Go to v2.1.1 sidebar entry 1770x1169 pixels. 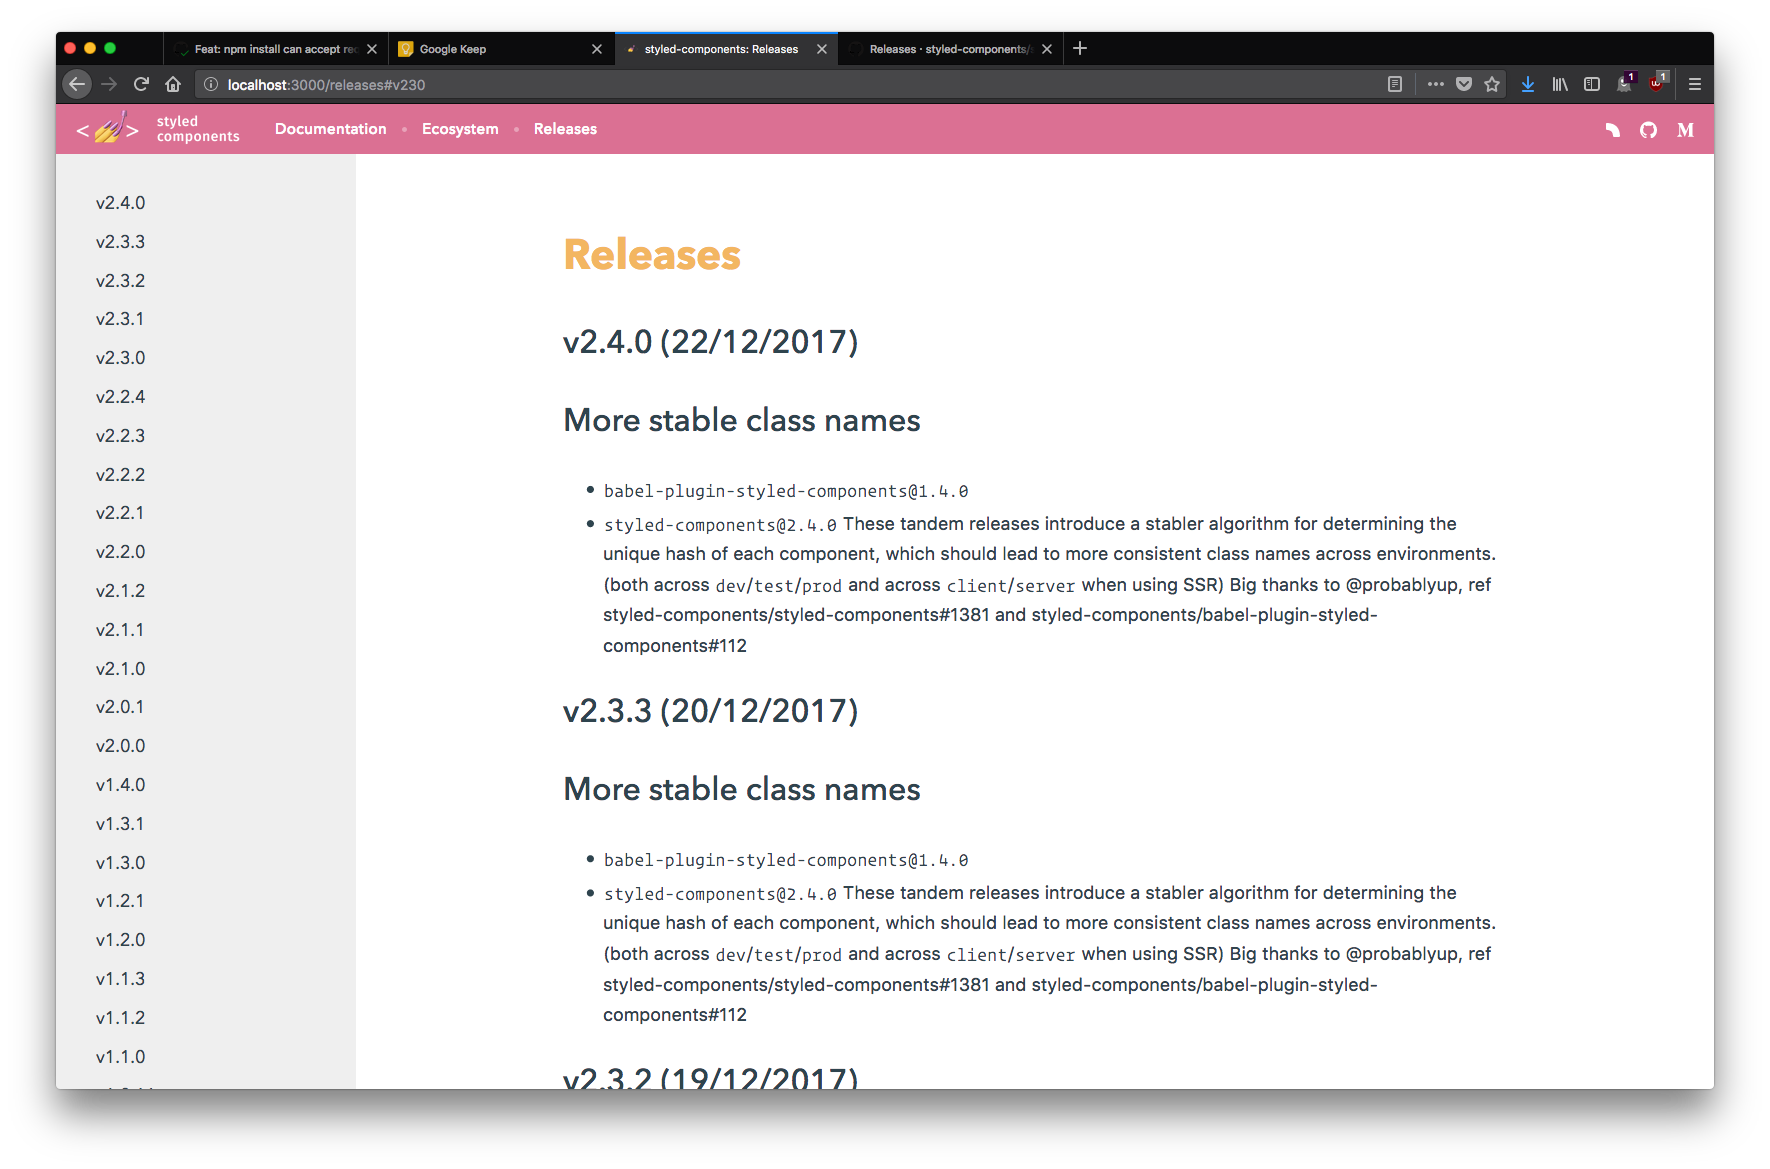tap(120, 630)
